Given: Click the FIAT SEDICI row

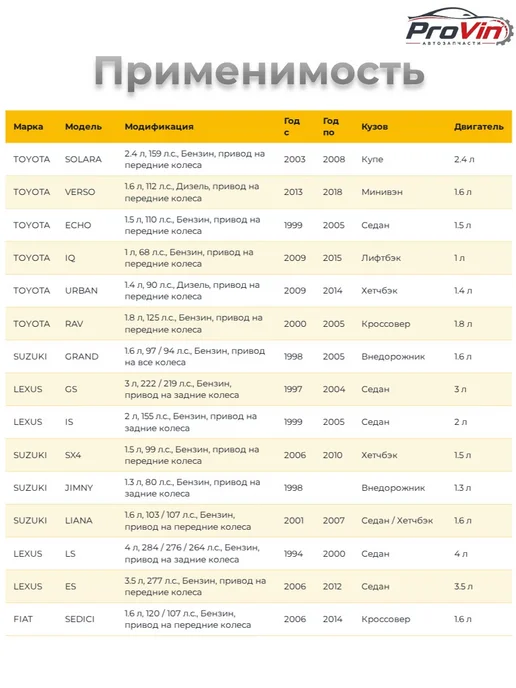Looking at the screenshot, I should (x=258, y=620).
